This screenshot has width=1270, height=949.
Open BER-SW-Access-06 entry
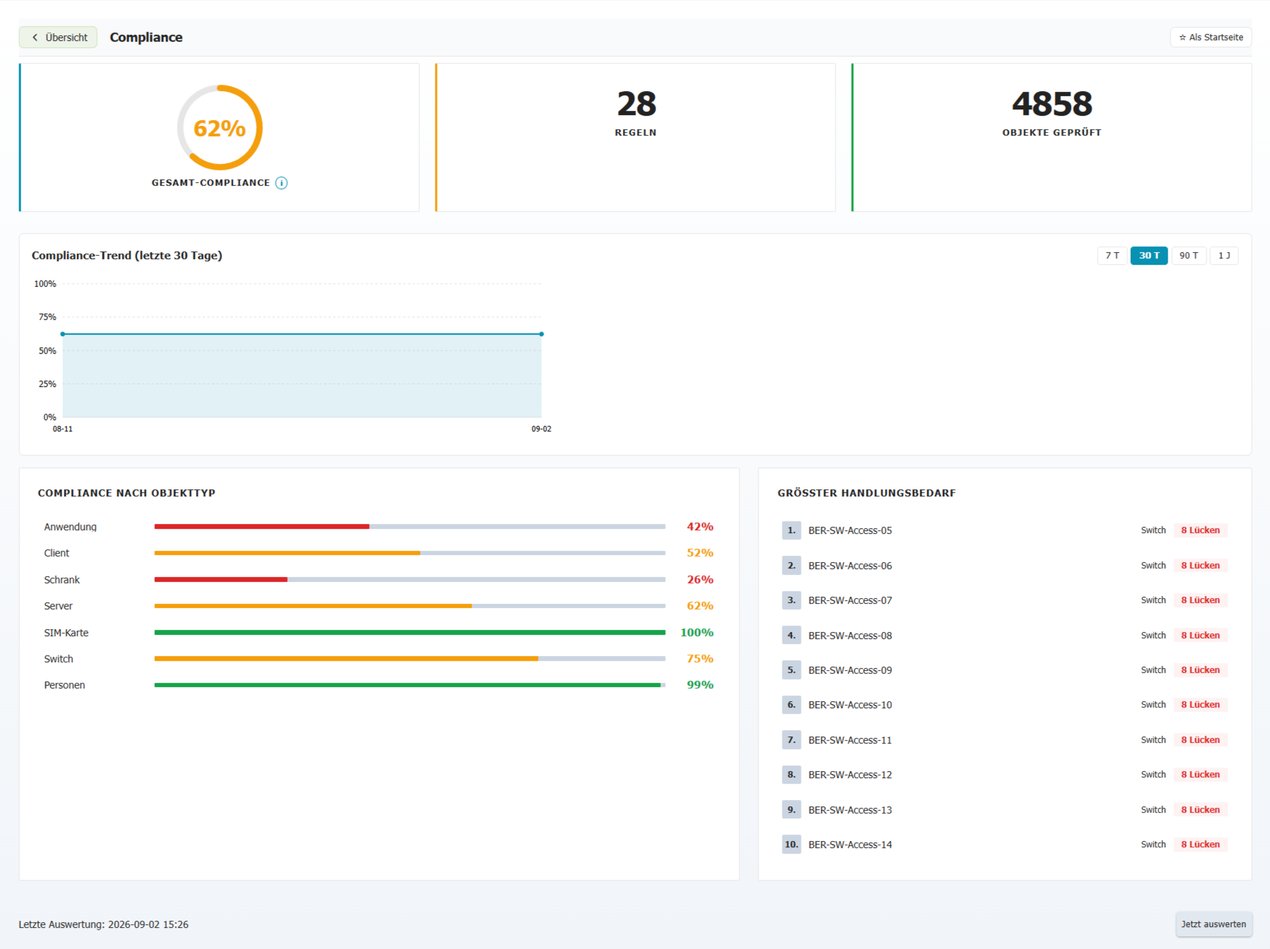coord(1004,565)
